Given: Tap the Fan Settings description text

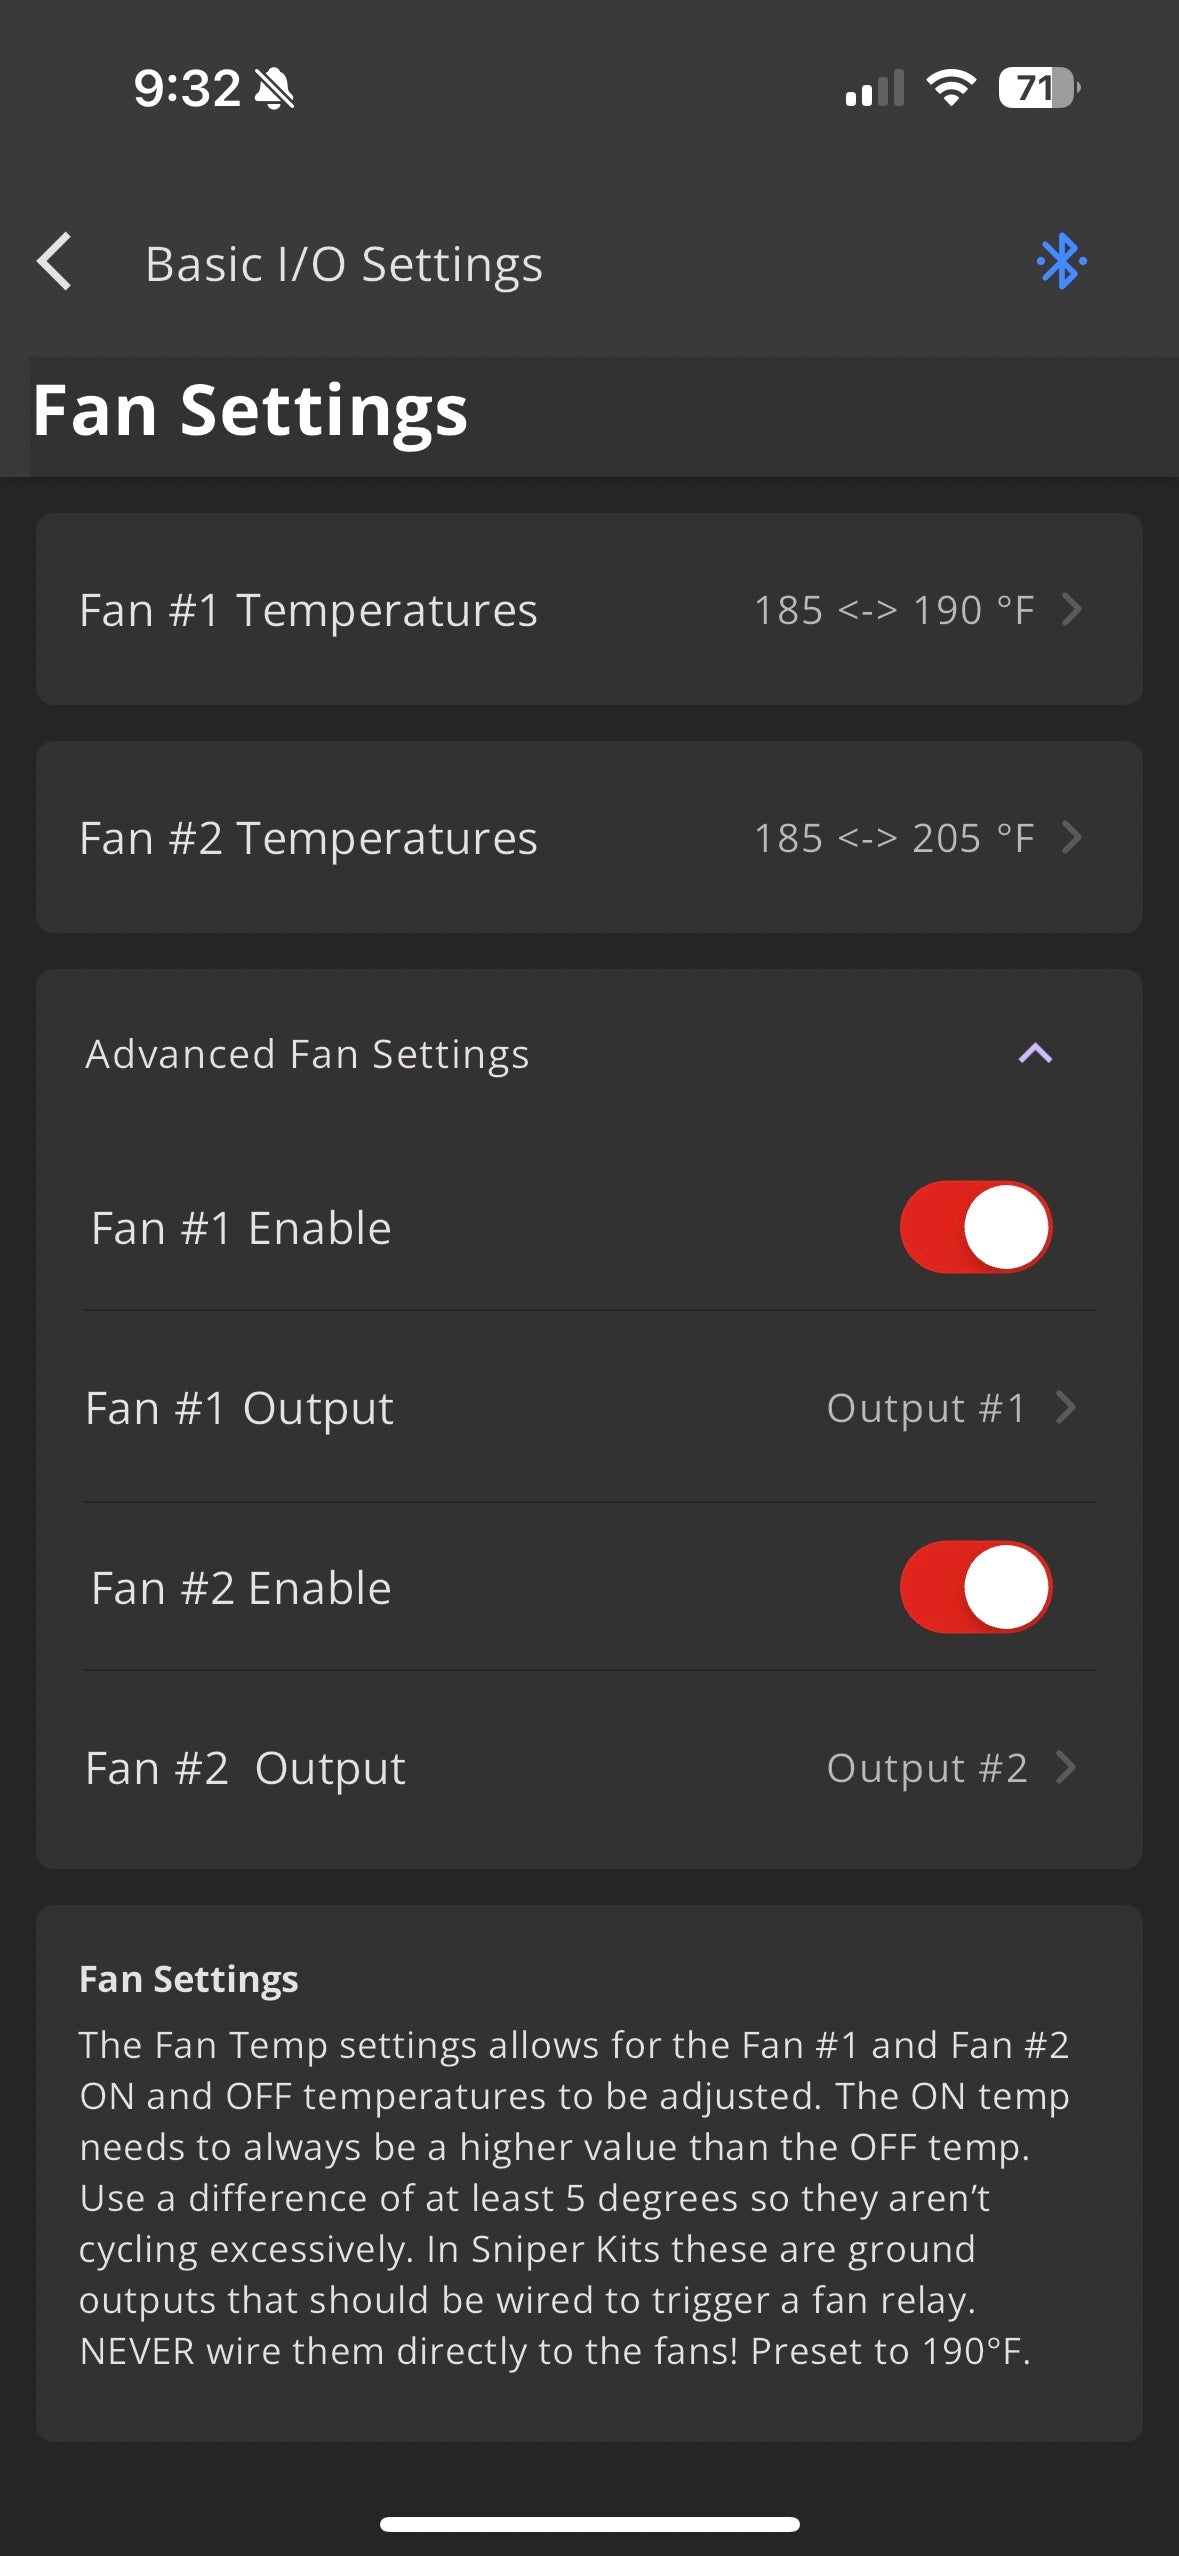Looking at the screenshot, I should click(575, 2197).
